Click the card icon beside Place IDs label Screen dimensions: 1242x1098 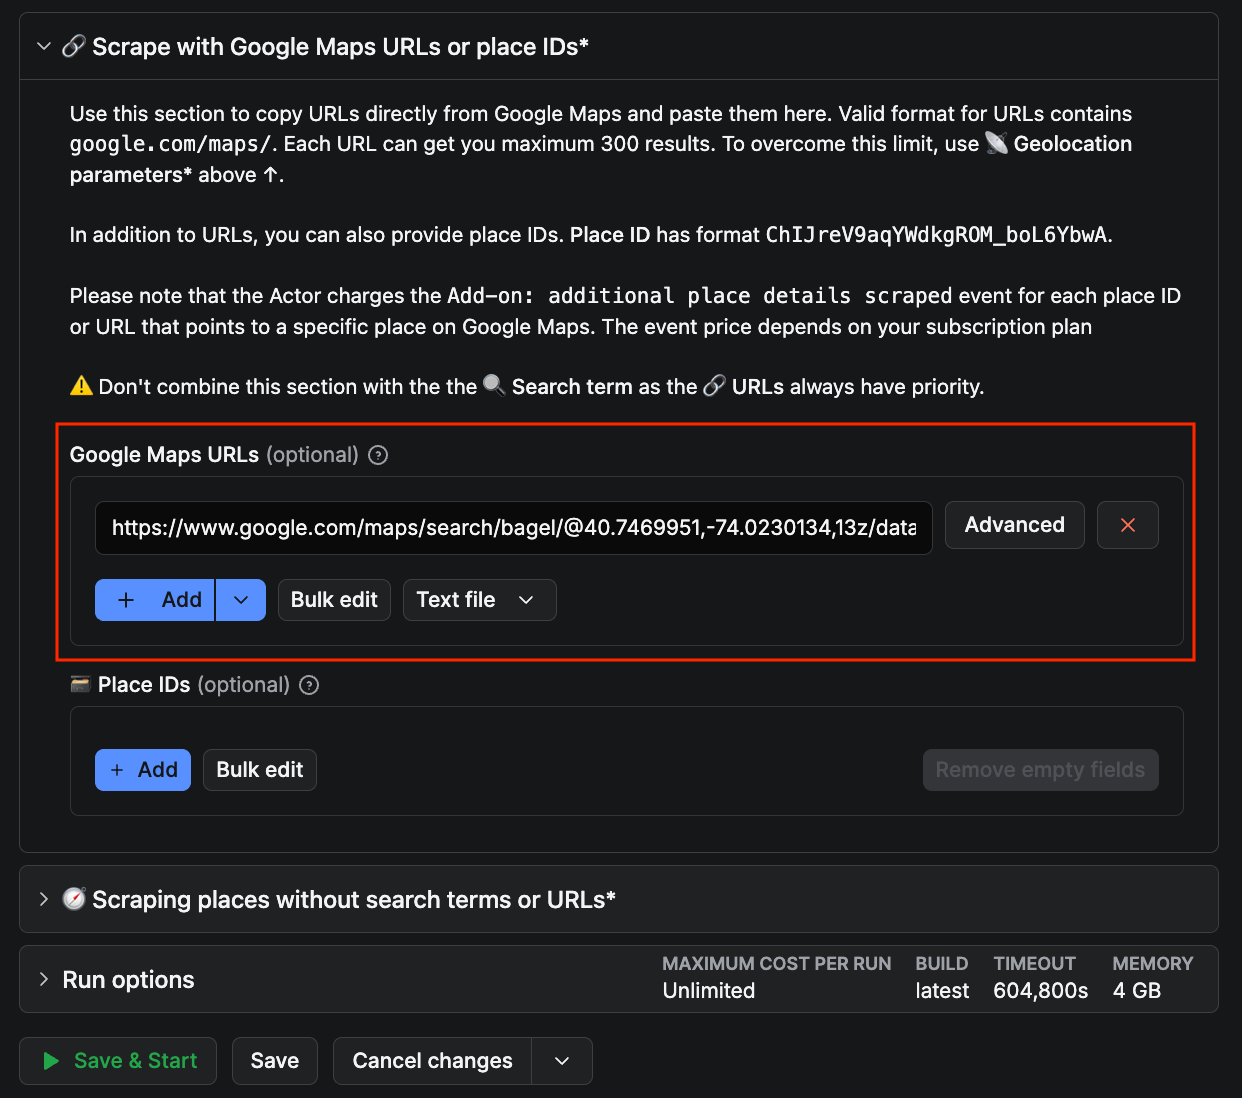click(80, 685)
